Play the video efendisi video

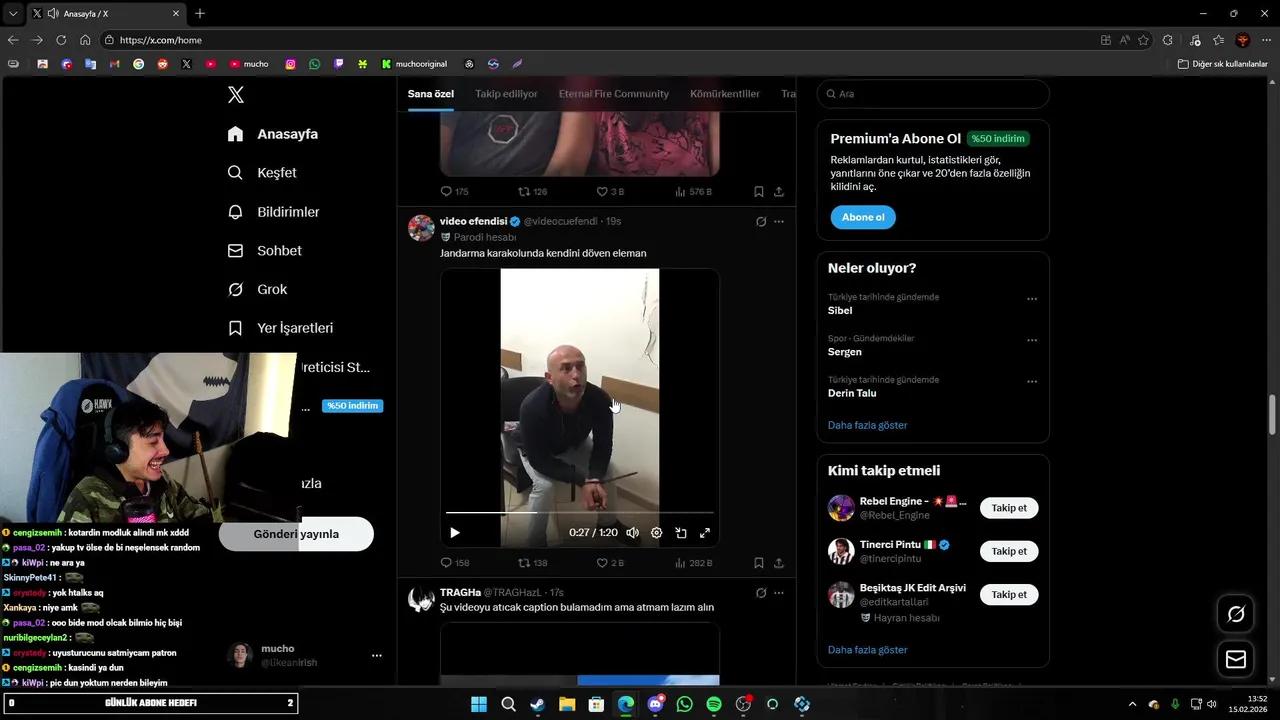[455, 533]
